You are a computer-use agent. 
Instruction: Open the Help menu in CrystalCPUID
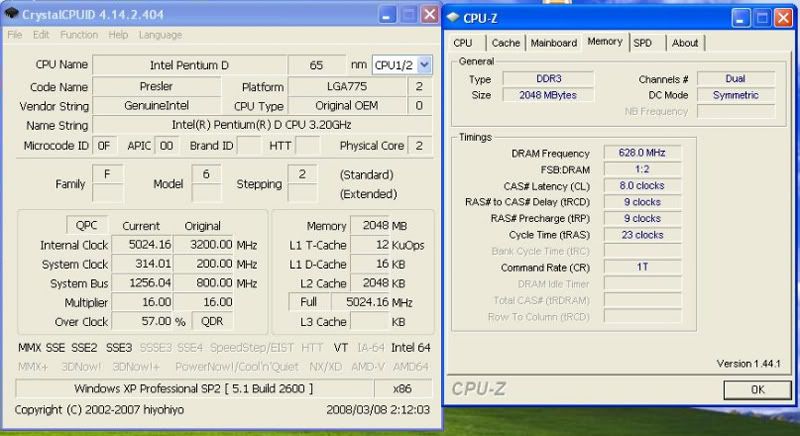[118, 35]
